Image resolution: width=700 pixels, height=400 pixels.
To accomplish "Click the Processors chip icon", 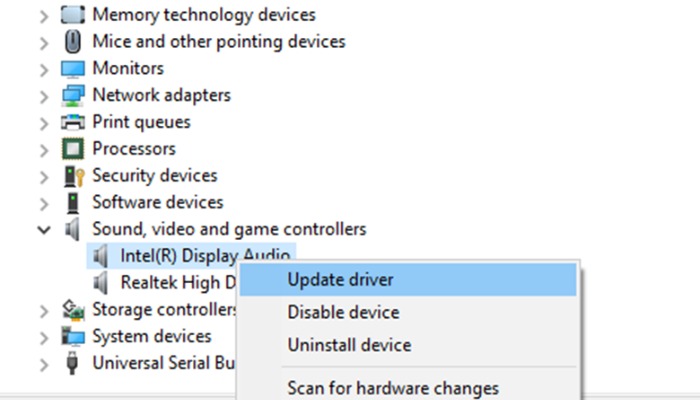I will click(x=72, y=149).
